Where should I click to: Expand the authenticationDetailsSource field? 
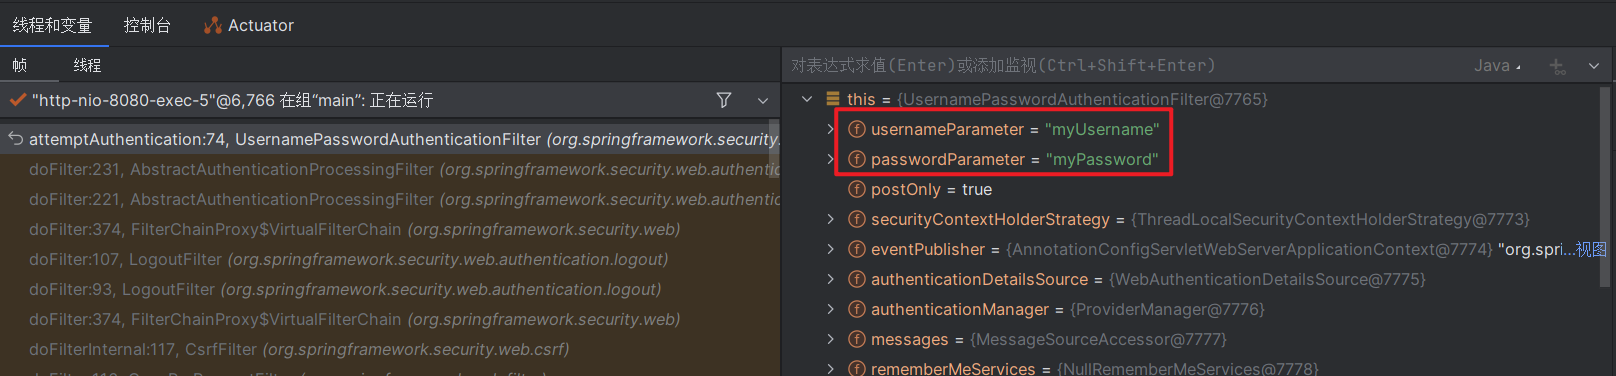pos(830,279)
